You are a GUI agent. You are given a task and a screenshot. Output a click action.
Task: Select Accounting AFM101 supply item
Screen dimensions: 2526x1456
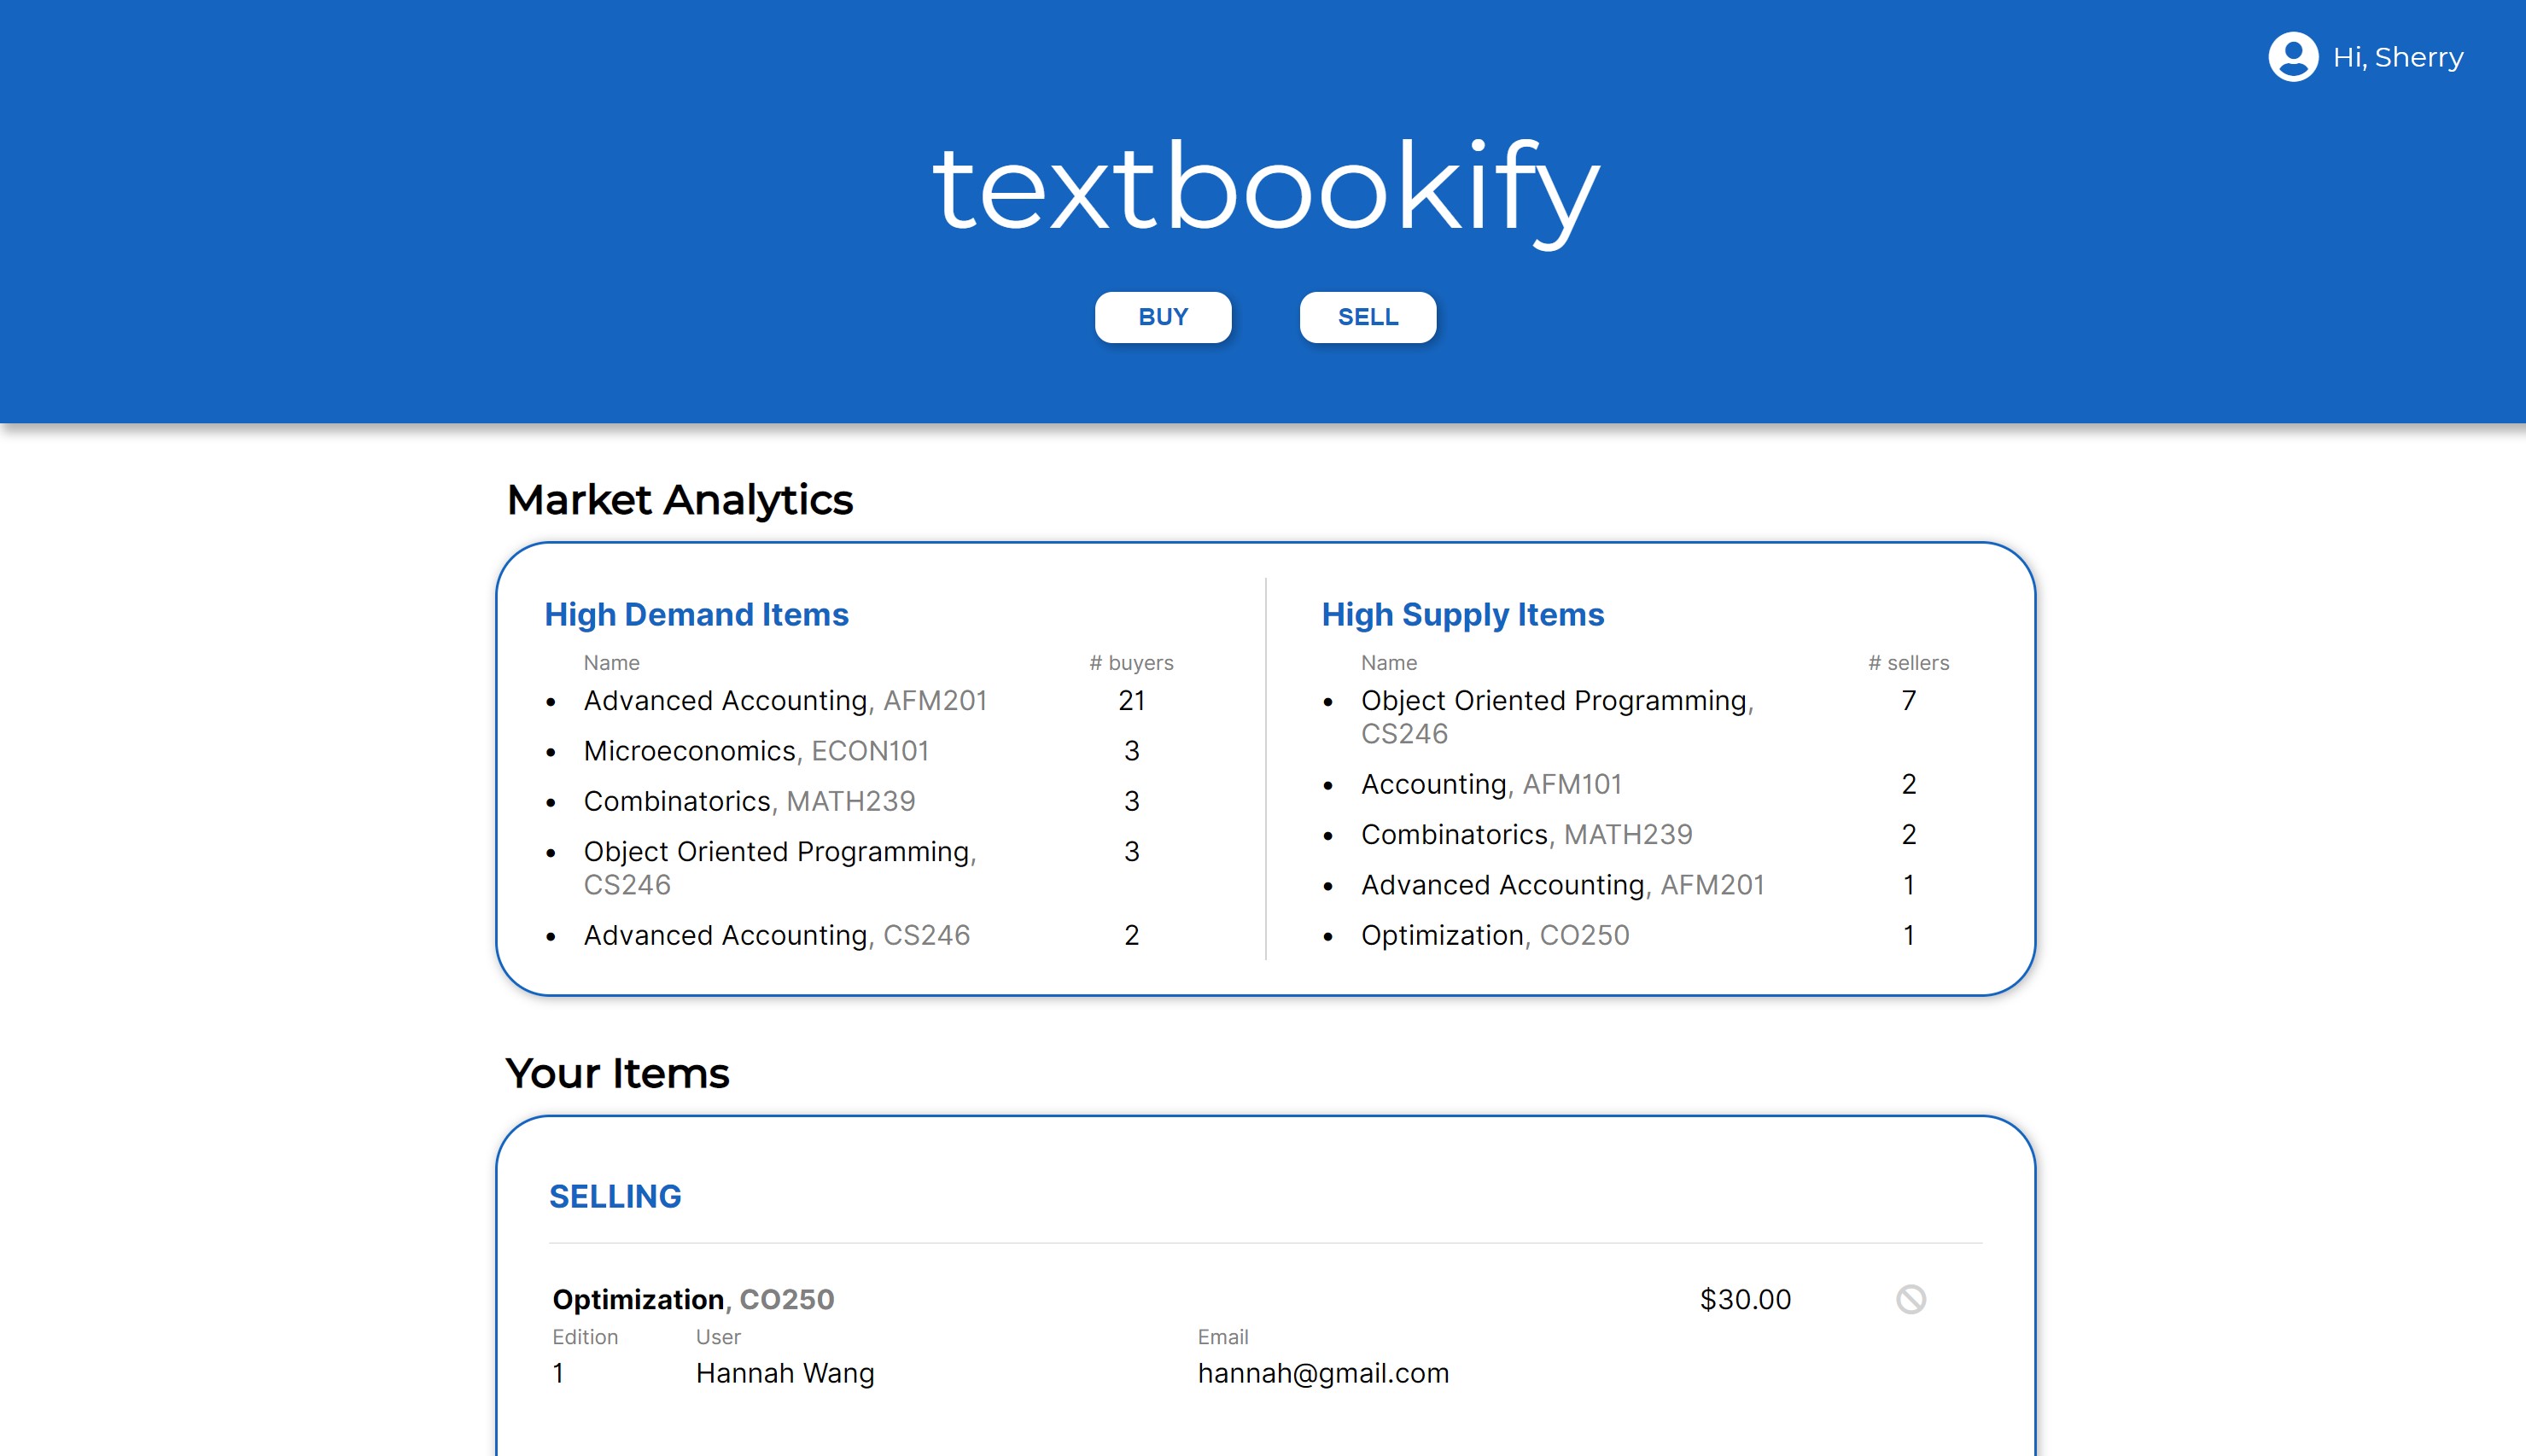click(1490, 784)
